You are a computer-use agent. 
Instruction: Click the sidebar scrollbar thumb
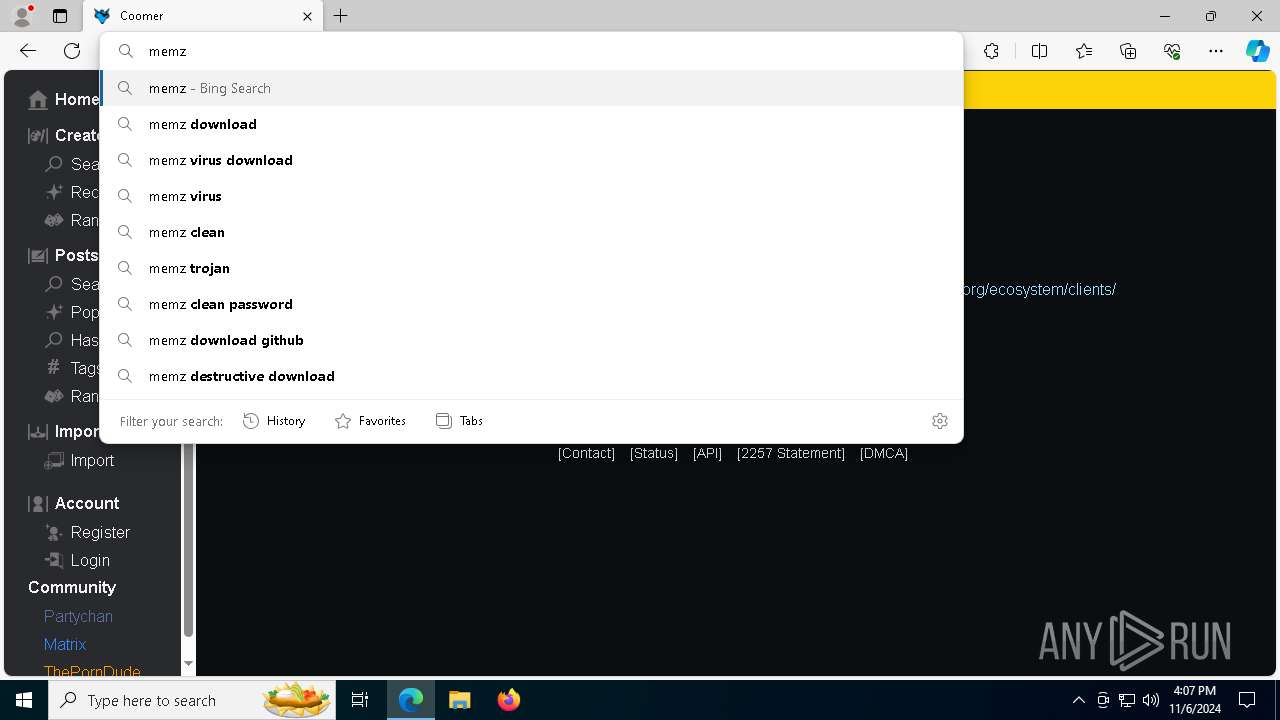tap(188, 540)
